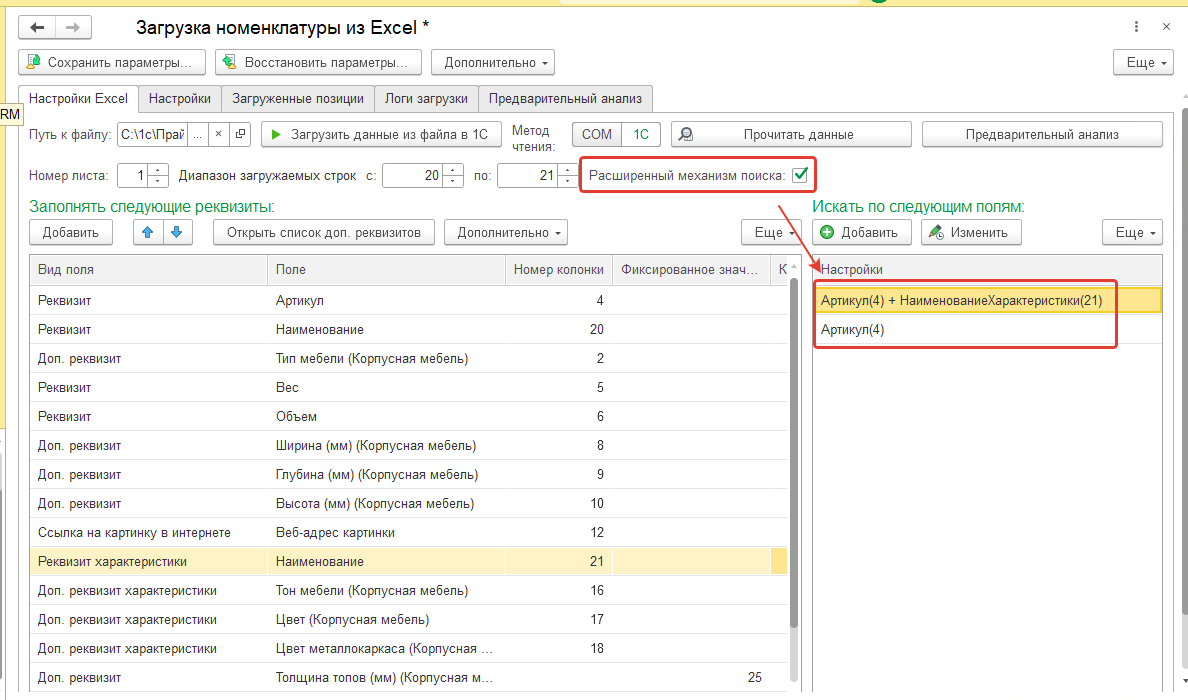The width and height of the screenshot is (1188, 700).
Task: Open Логи загрузки tab
Action: pyautogui.click(x=426, y=98)
